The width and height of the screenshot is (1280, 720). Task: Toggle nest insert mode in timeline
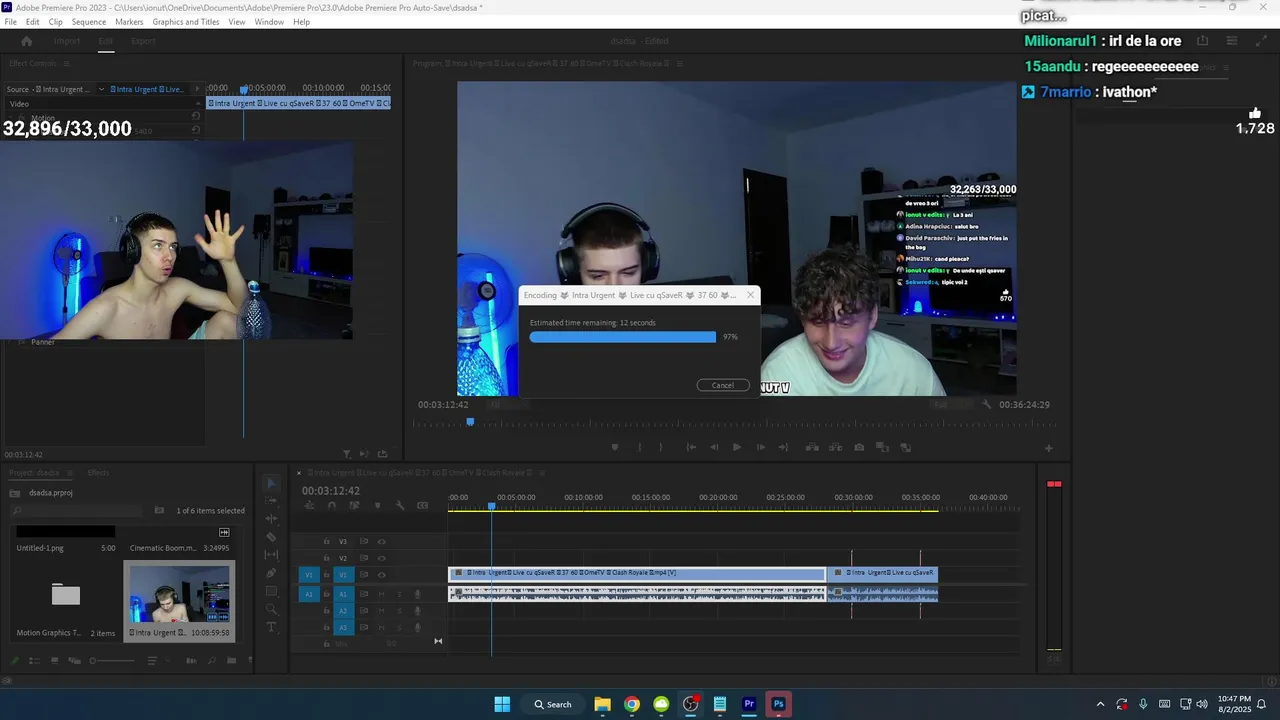pos(309,506)
